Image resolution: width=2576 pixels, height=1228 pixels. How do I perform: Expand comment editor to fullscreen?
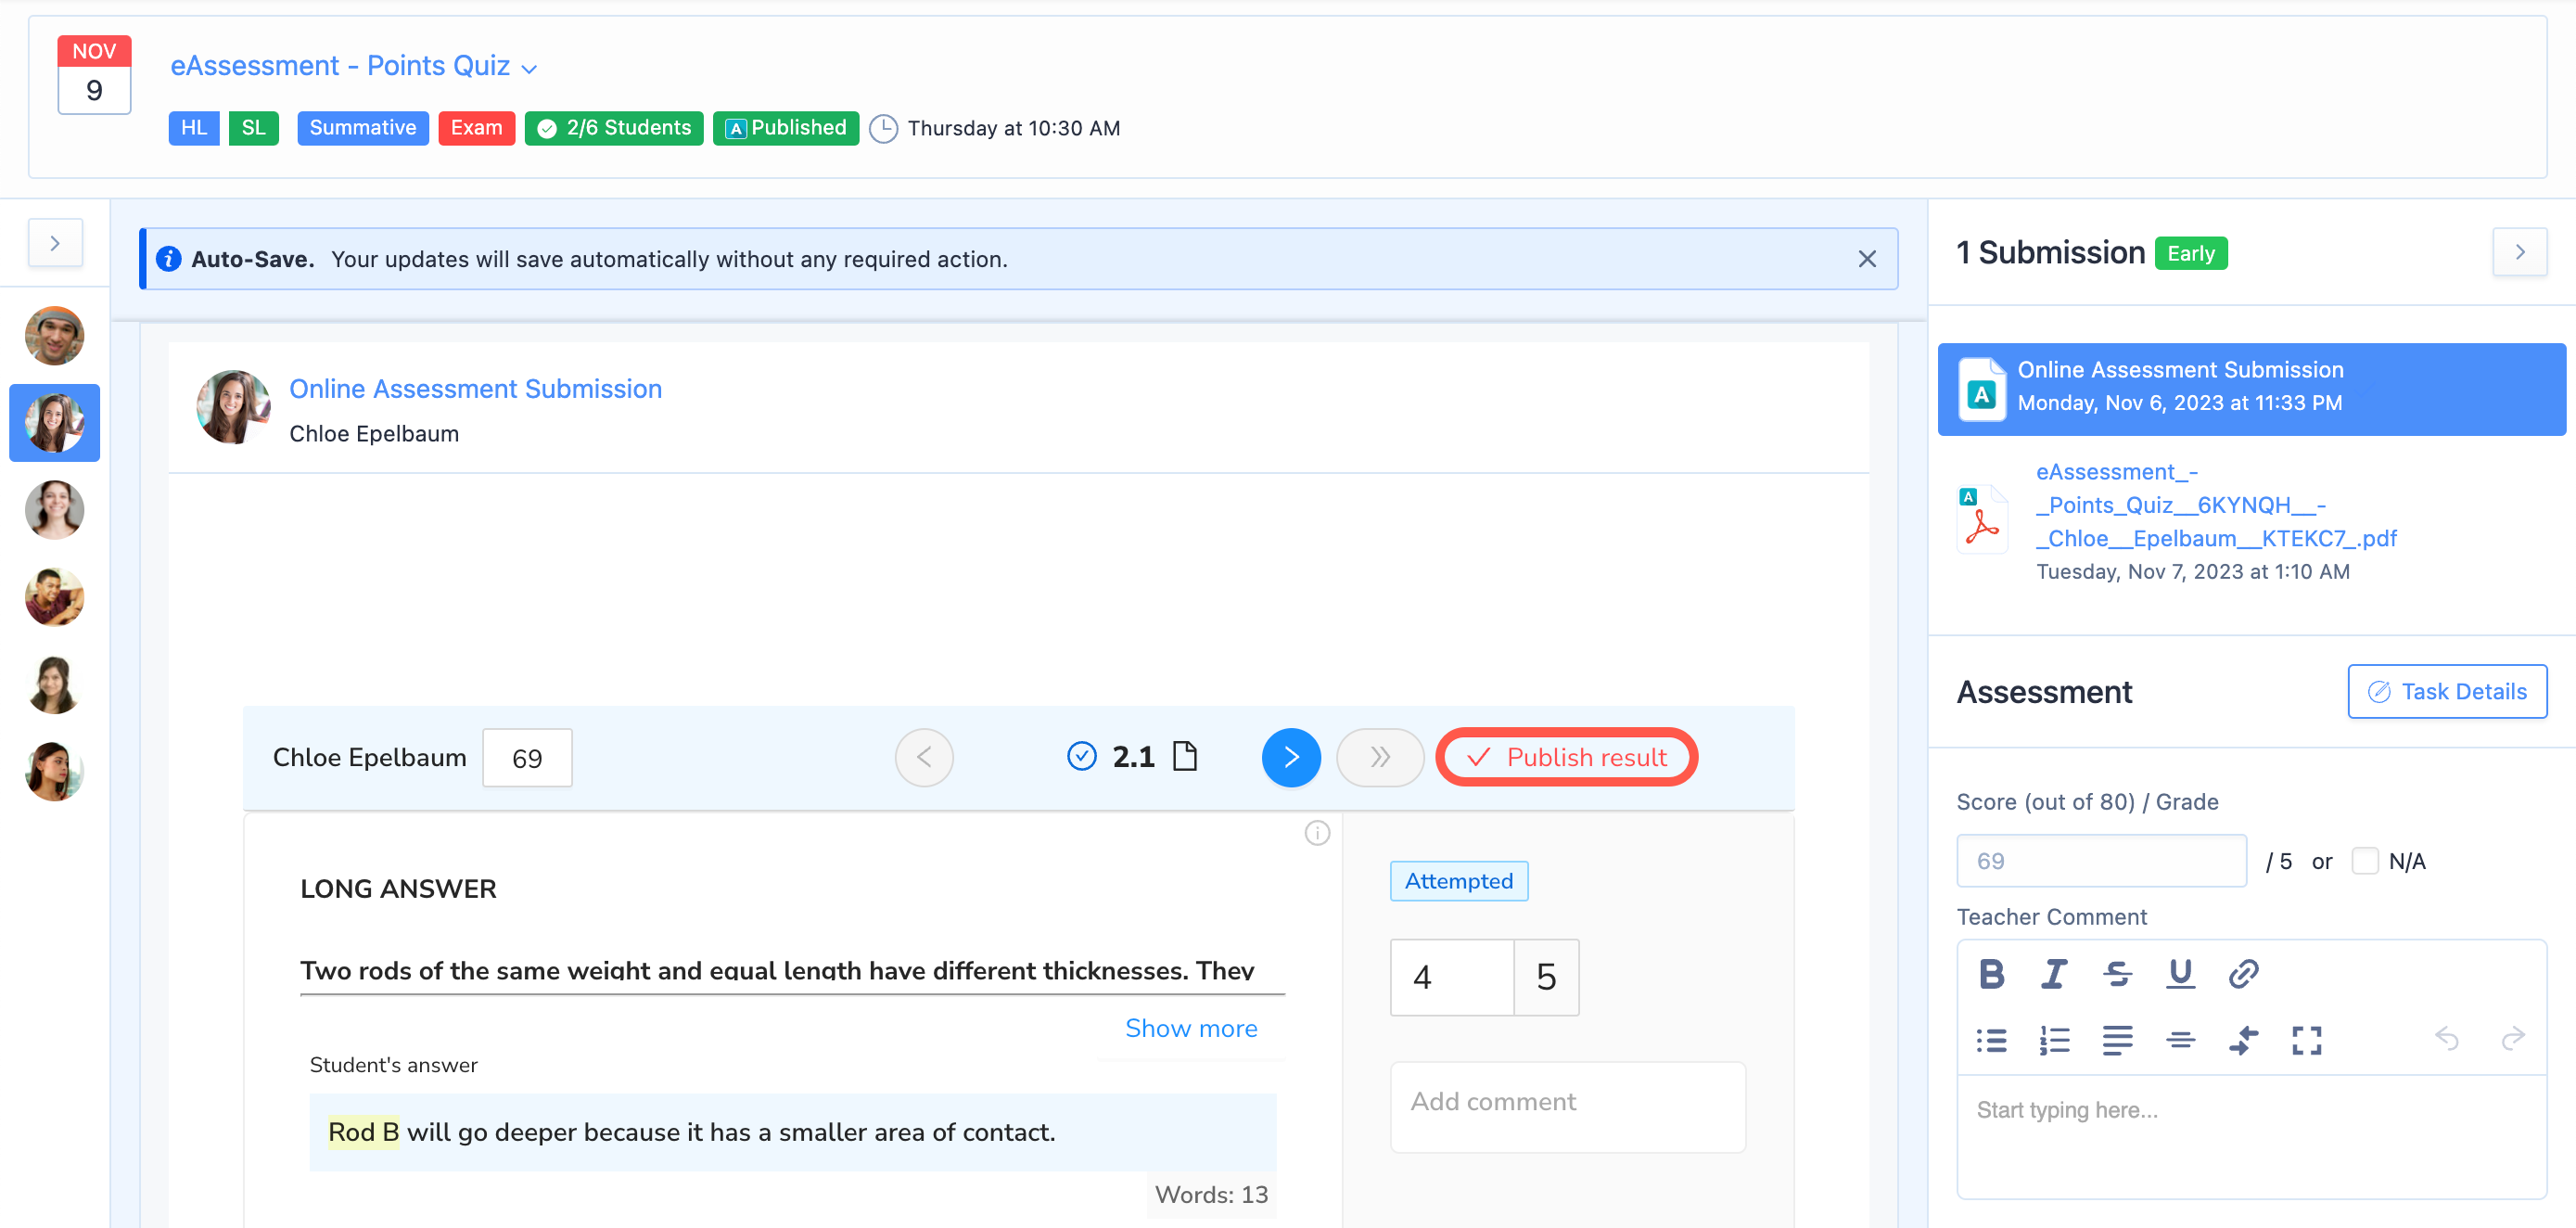(x=2306, y=1040)
